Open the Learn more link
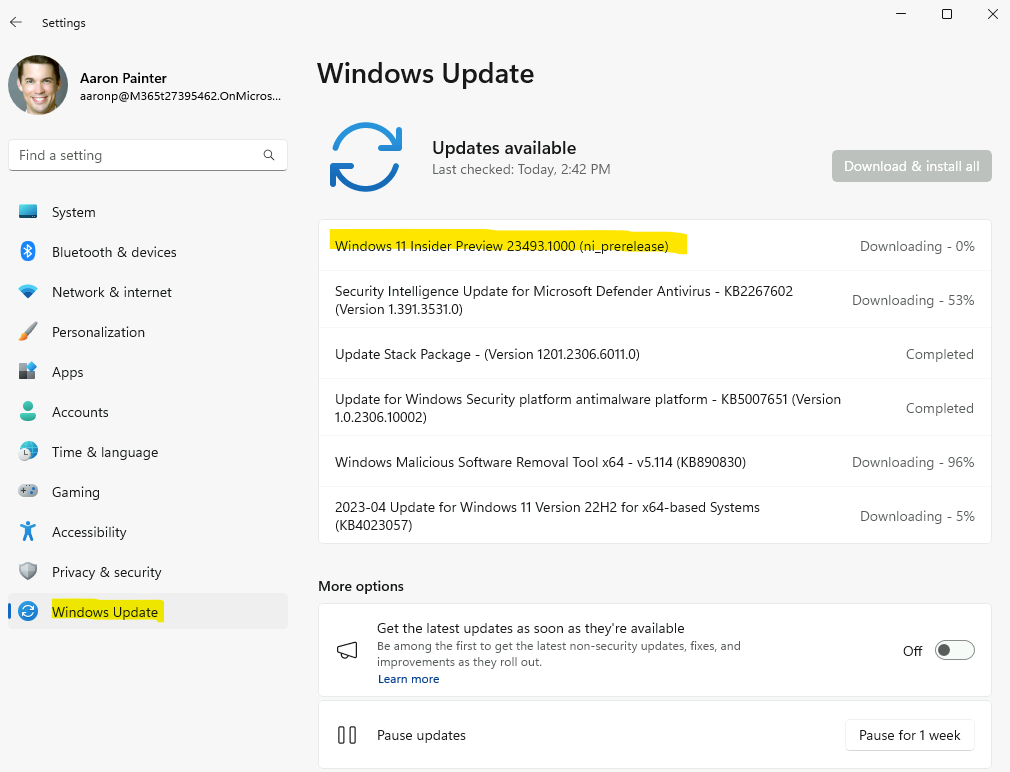This screenshot has width=1010, height=772. pyautogui.click(x=408, y=679)
